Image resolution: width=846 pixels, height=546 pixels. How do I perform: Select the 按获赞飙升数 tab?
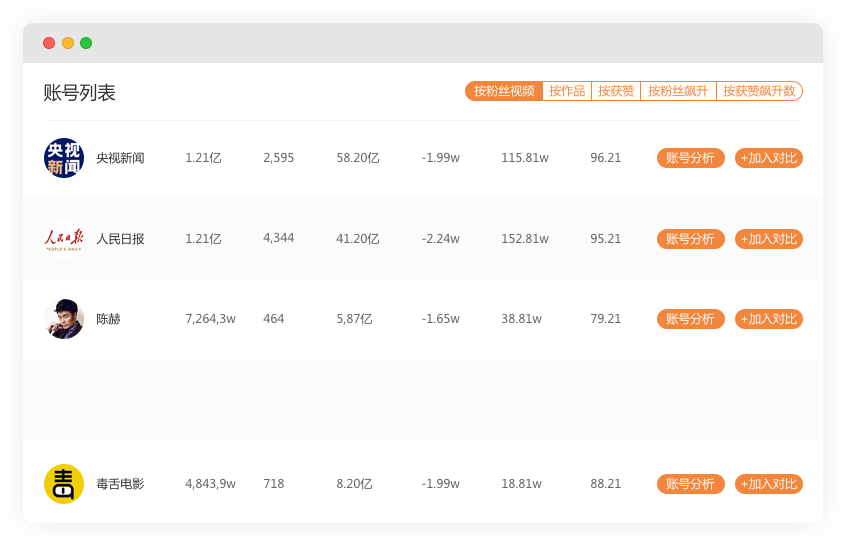pyautogui.click(x=759, y=91)
